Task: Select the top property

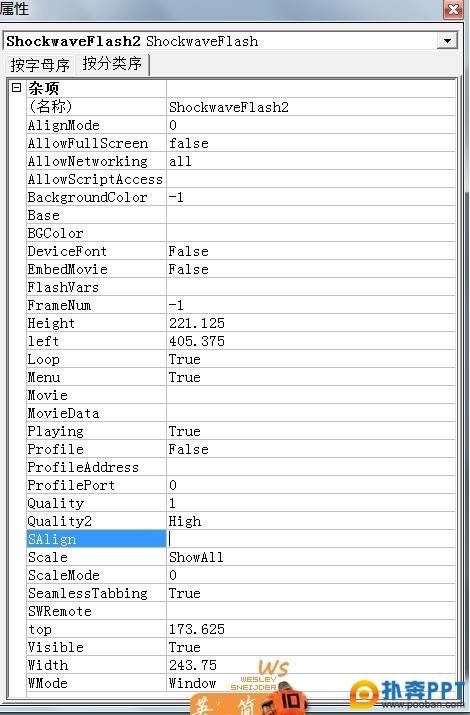Action: 96,629
